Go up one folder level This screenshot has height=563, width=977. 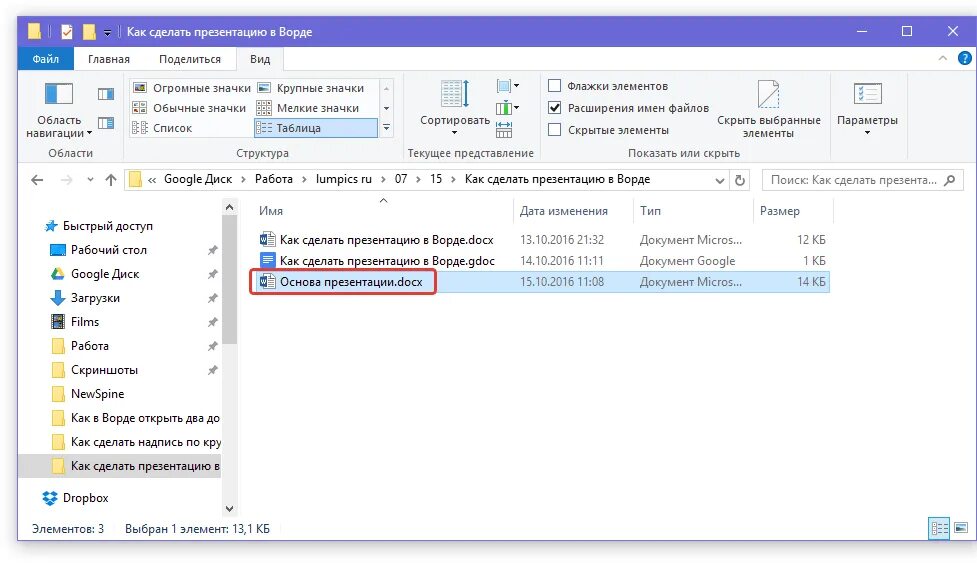111,180
